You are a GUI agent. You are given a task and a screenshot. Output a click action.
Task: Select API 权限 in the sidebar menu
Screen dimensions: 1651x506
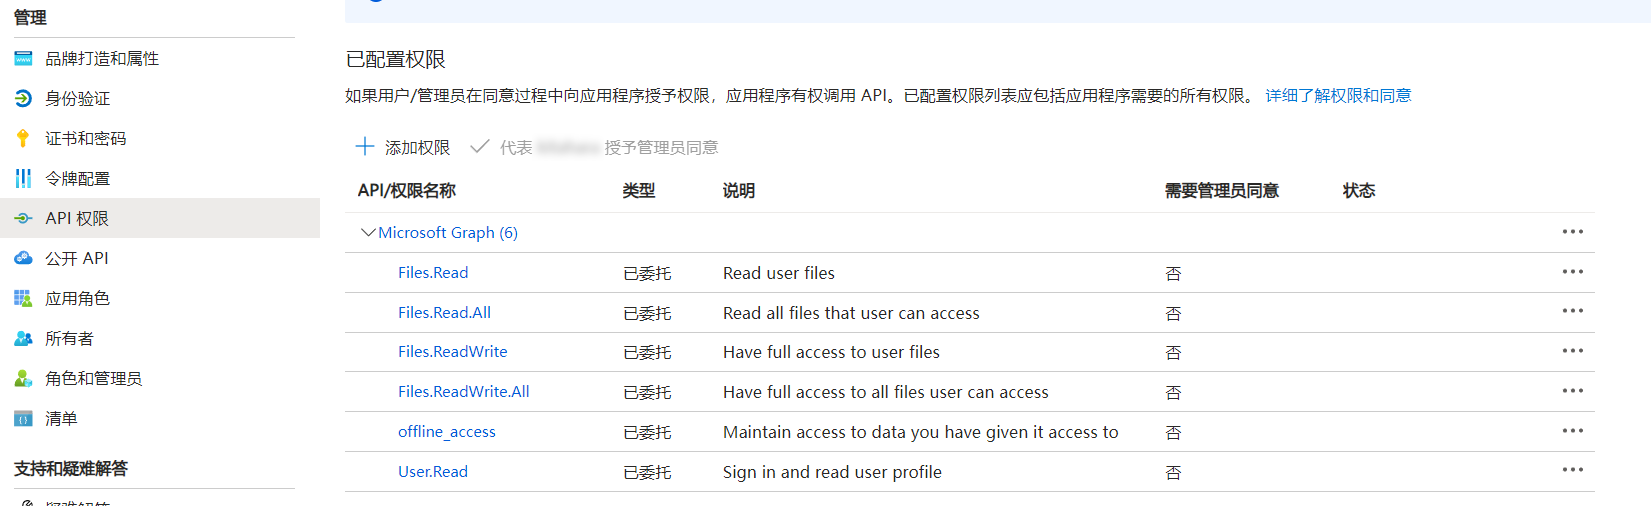click(77, 219)
